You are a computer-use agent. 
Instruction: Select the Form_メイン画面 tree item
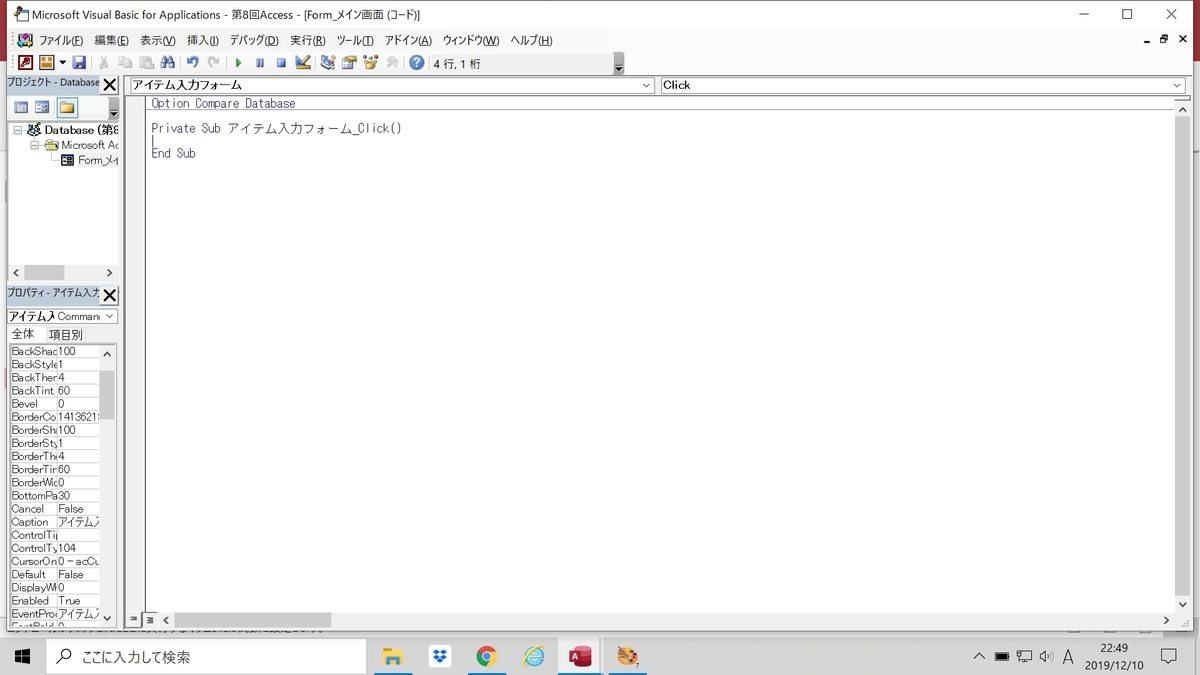point(89,160)
